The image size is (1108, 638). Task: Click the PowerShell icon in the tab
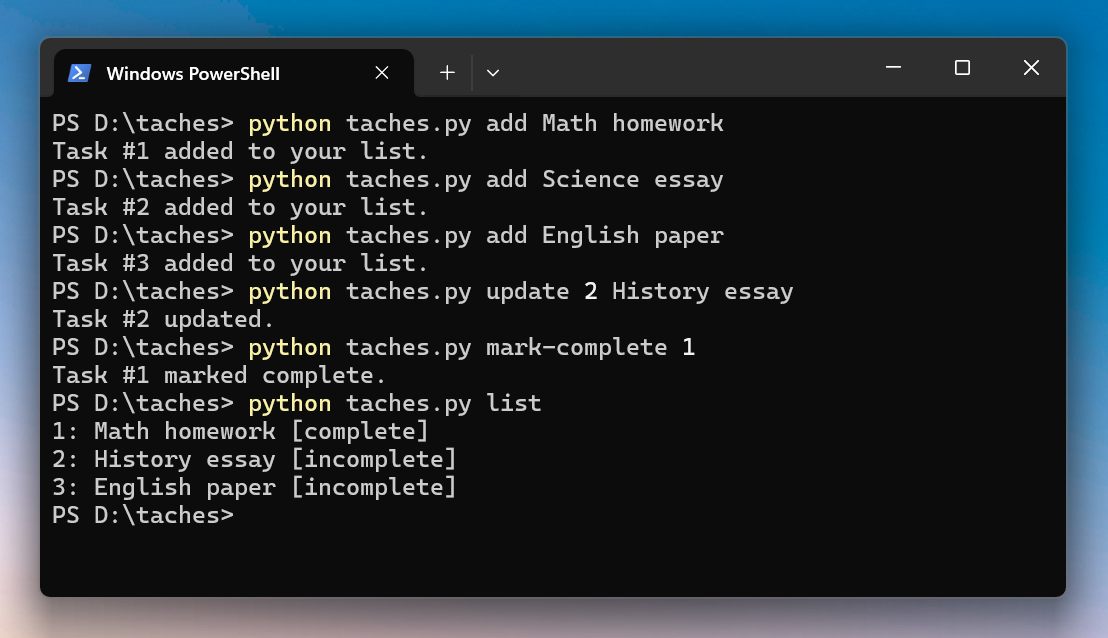pyautogui.click(x=80, y=73)
